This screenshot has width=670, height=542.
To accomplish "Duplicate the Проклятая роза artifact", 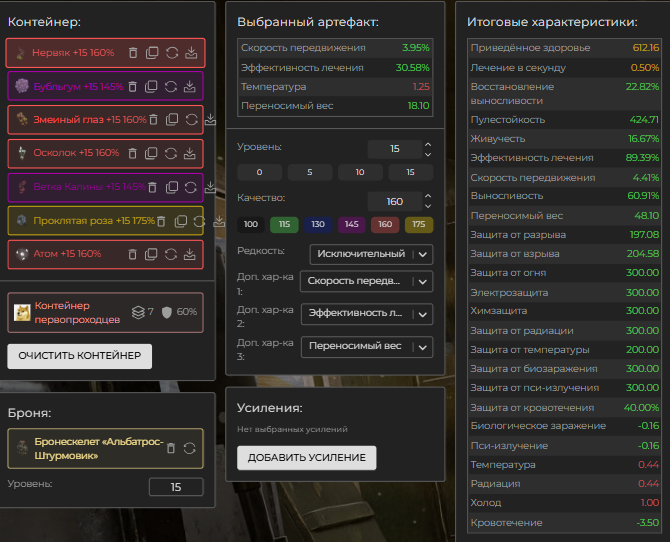I will point(181,221).
